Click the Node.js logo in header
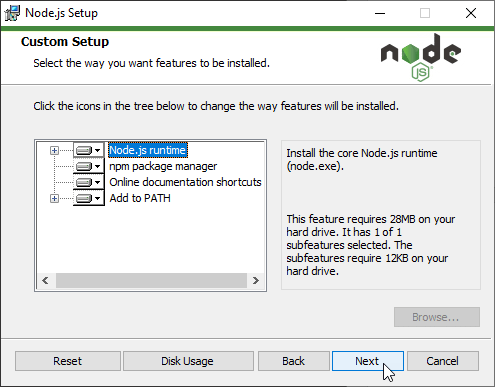Screen dimensions: 495x387 pyautogui.click(x=421, y=57)
